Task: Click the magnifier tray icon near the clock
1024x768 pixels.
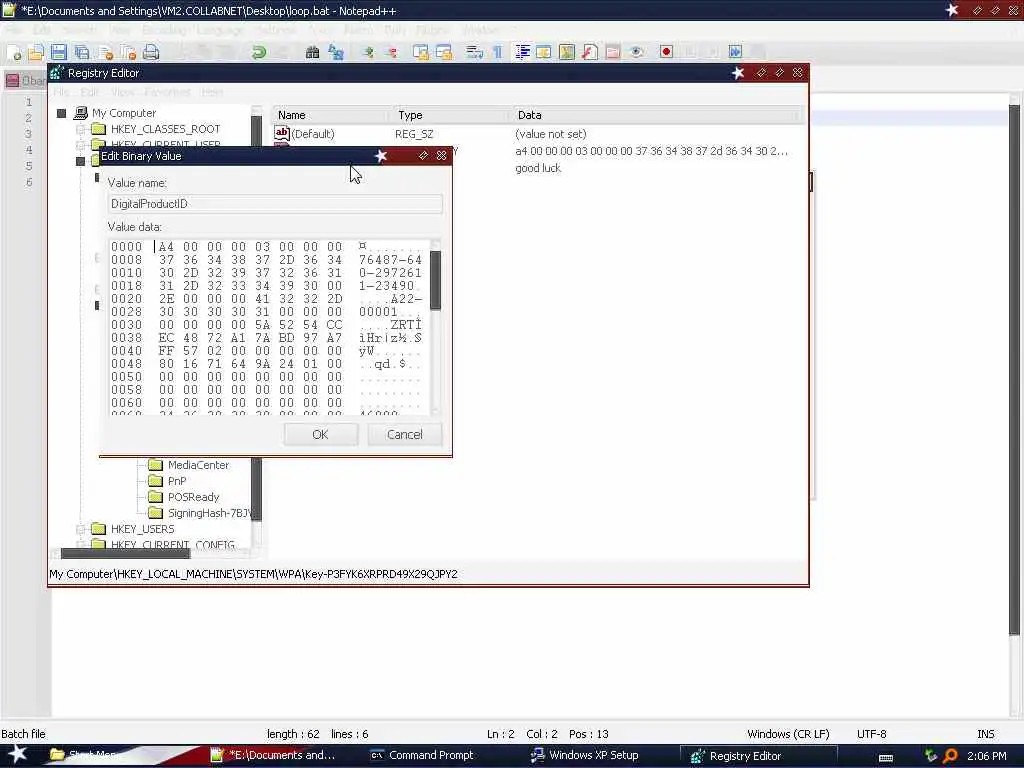Action: (x=950, y=756)
